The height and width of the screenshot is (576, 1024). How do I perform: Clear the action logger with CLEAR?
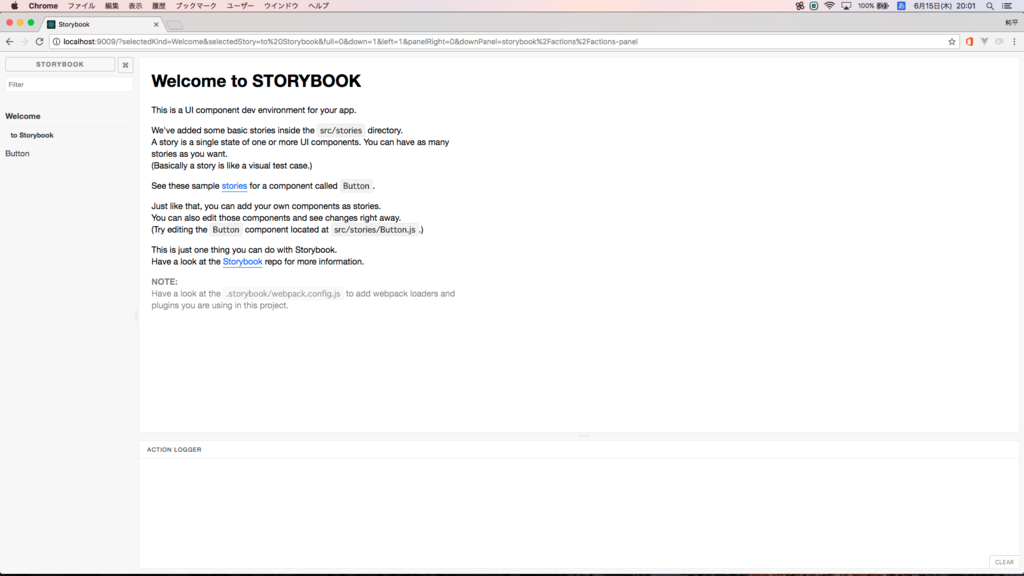pyautogui.click(x=1004, y=562)
